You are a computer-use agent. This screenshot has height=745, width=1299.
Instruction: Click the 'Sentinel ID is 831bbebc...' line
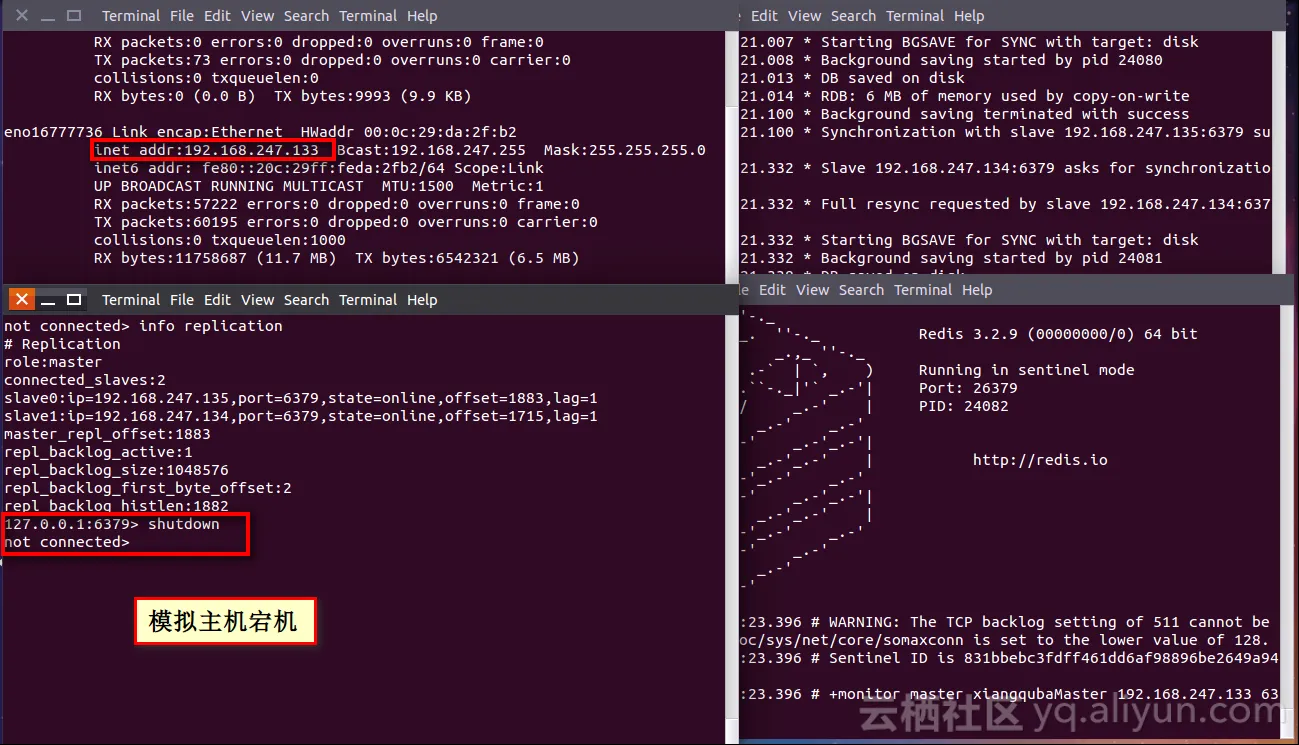(x=1010, y=658)
